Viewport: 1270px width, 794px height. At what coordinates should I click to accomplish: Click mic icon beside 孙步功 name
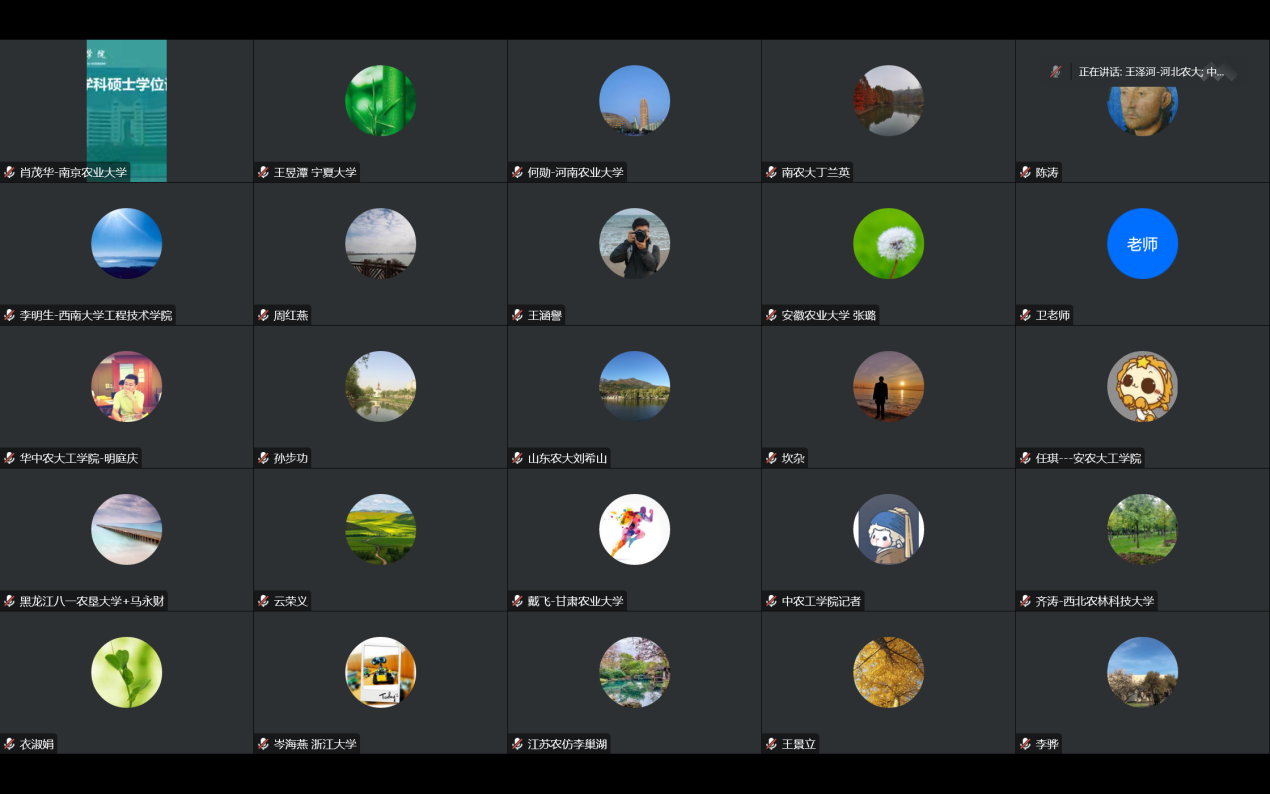(x=263, y=458)
